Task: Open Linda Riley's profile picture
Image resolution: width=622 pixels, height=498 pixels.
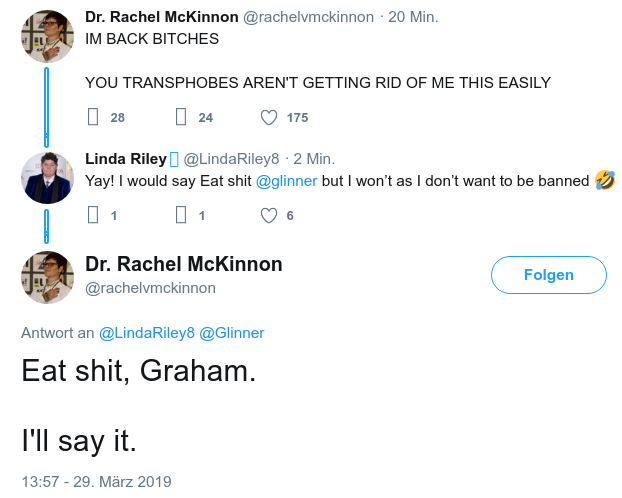Action: pyautogui.click(x=47, y=177)
